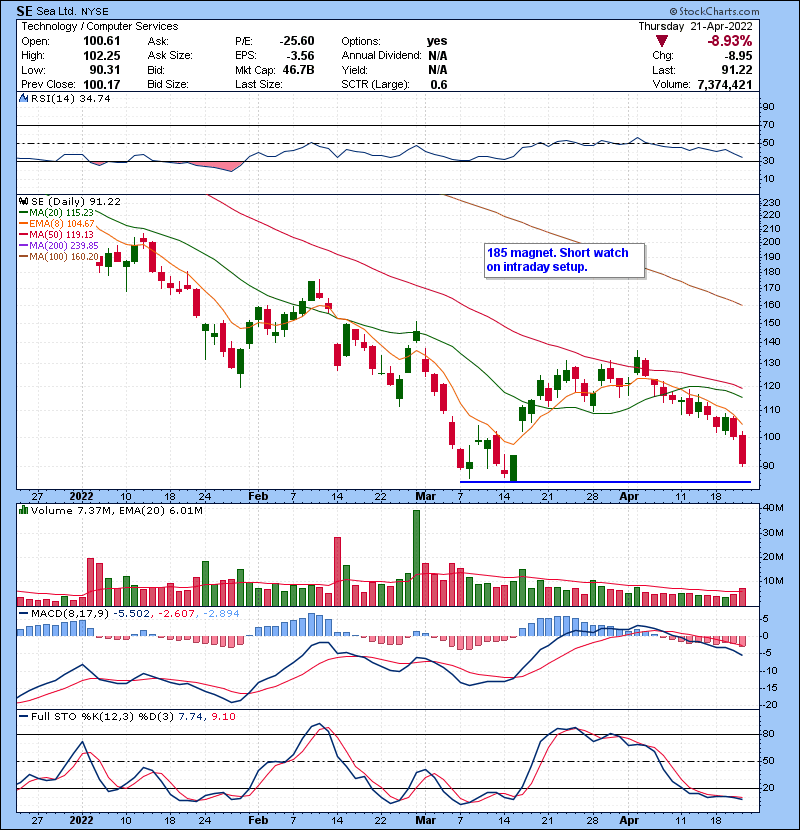Click the SE (Daily) 91.22 chart label
Viewport: 800px width, 830px height.
pos(76,201)
